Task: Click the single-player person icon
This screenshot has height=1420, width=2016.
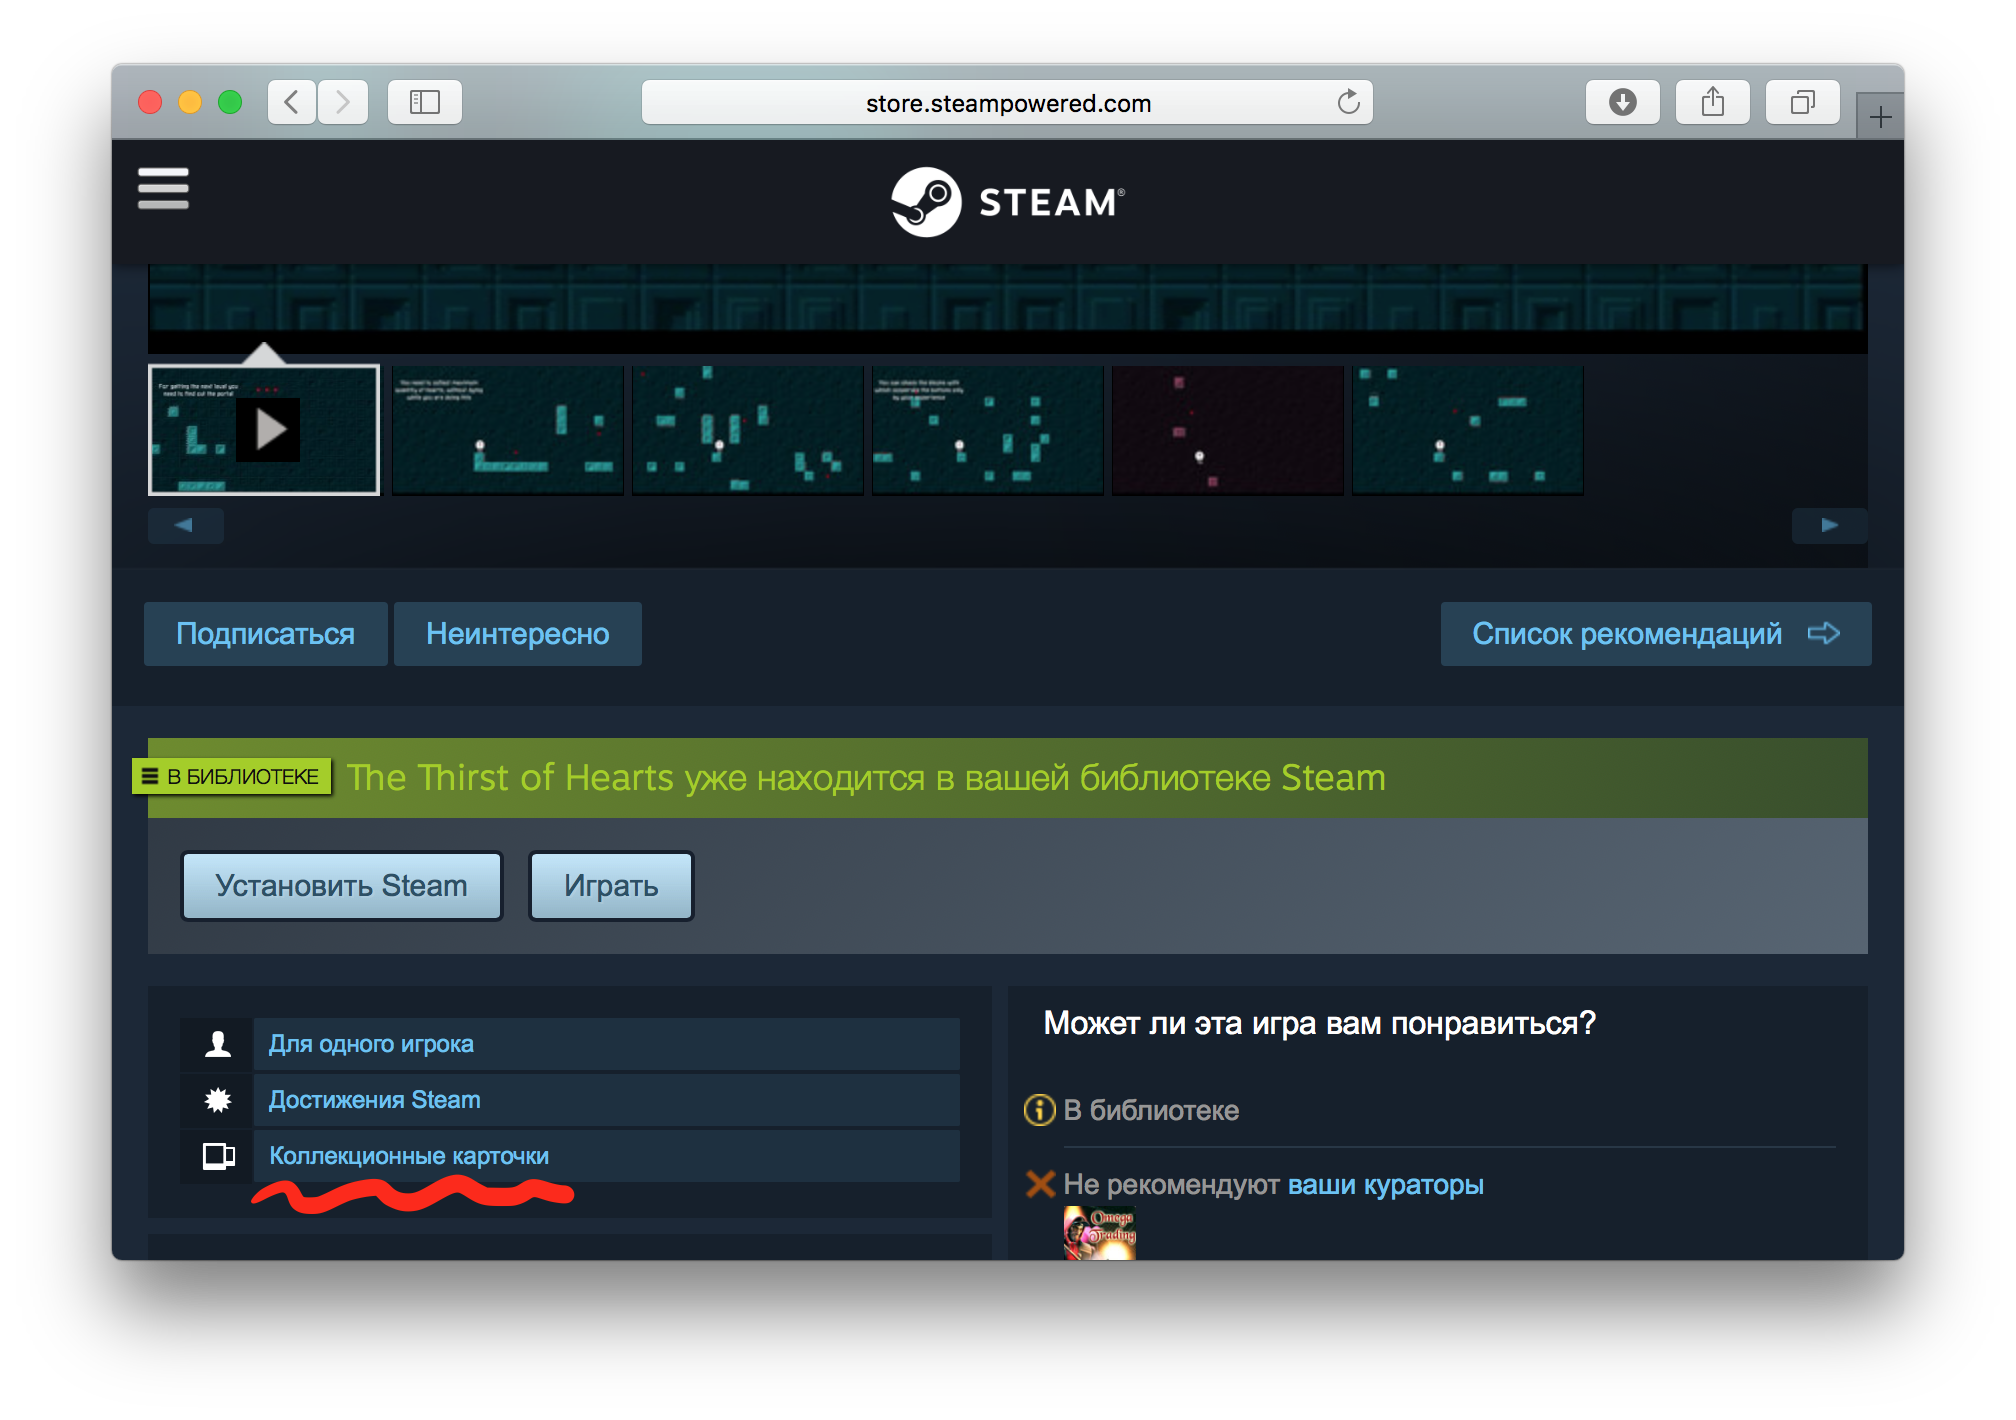Action: pos(218,1044)
